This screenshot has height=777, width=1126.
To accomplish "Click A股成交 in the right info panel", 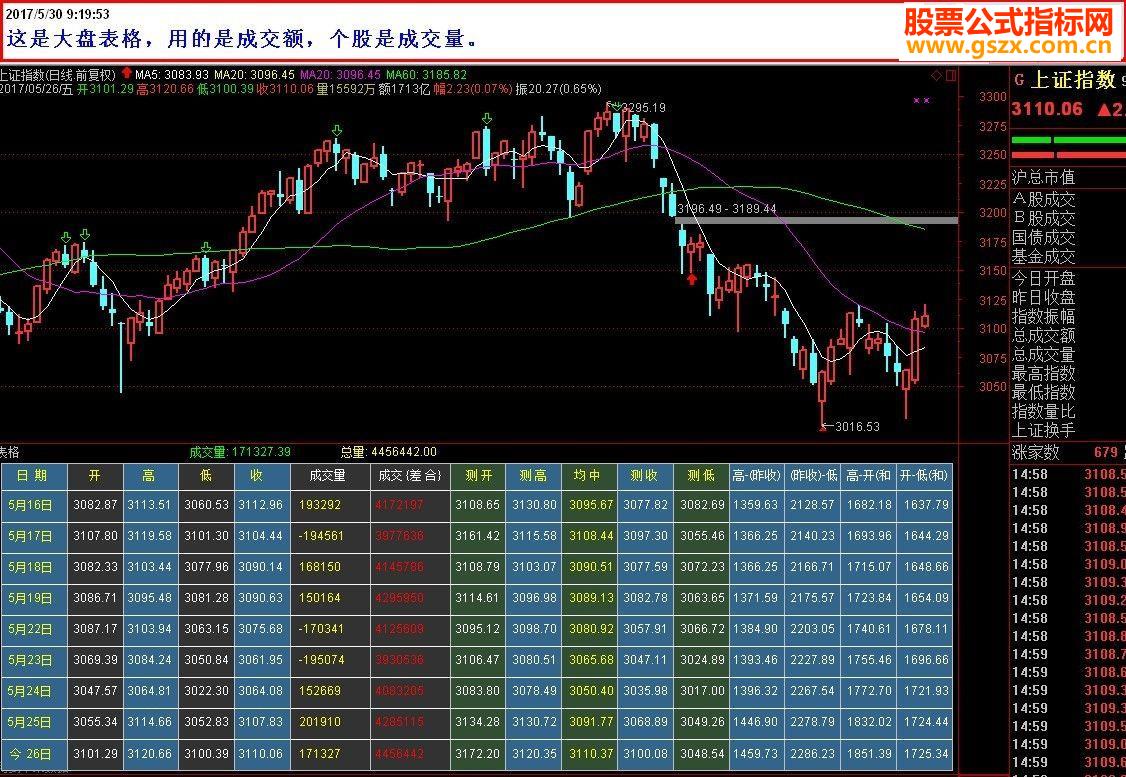I will pyautogui.click(x=1043, y=200).
